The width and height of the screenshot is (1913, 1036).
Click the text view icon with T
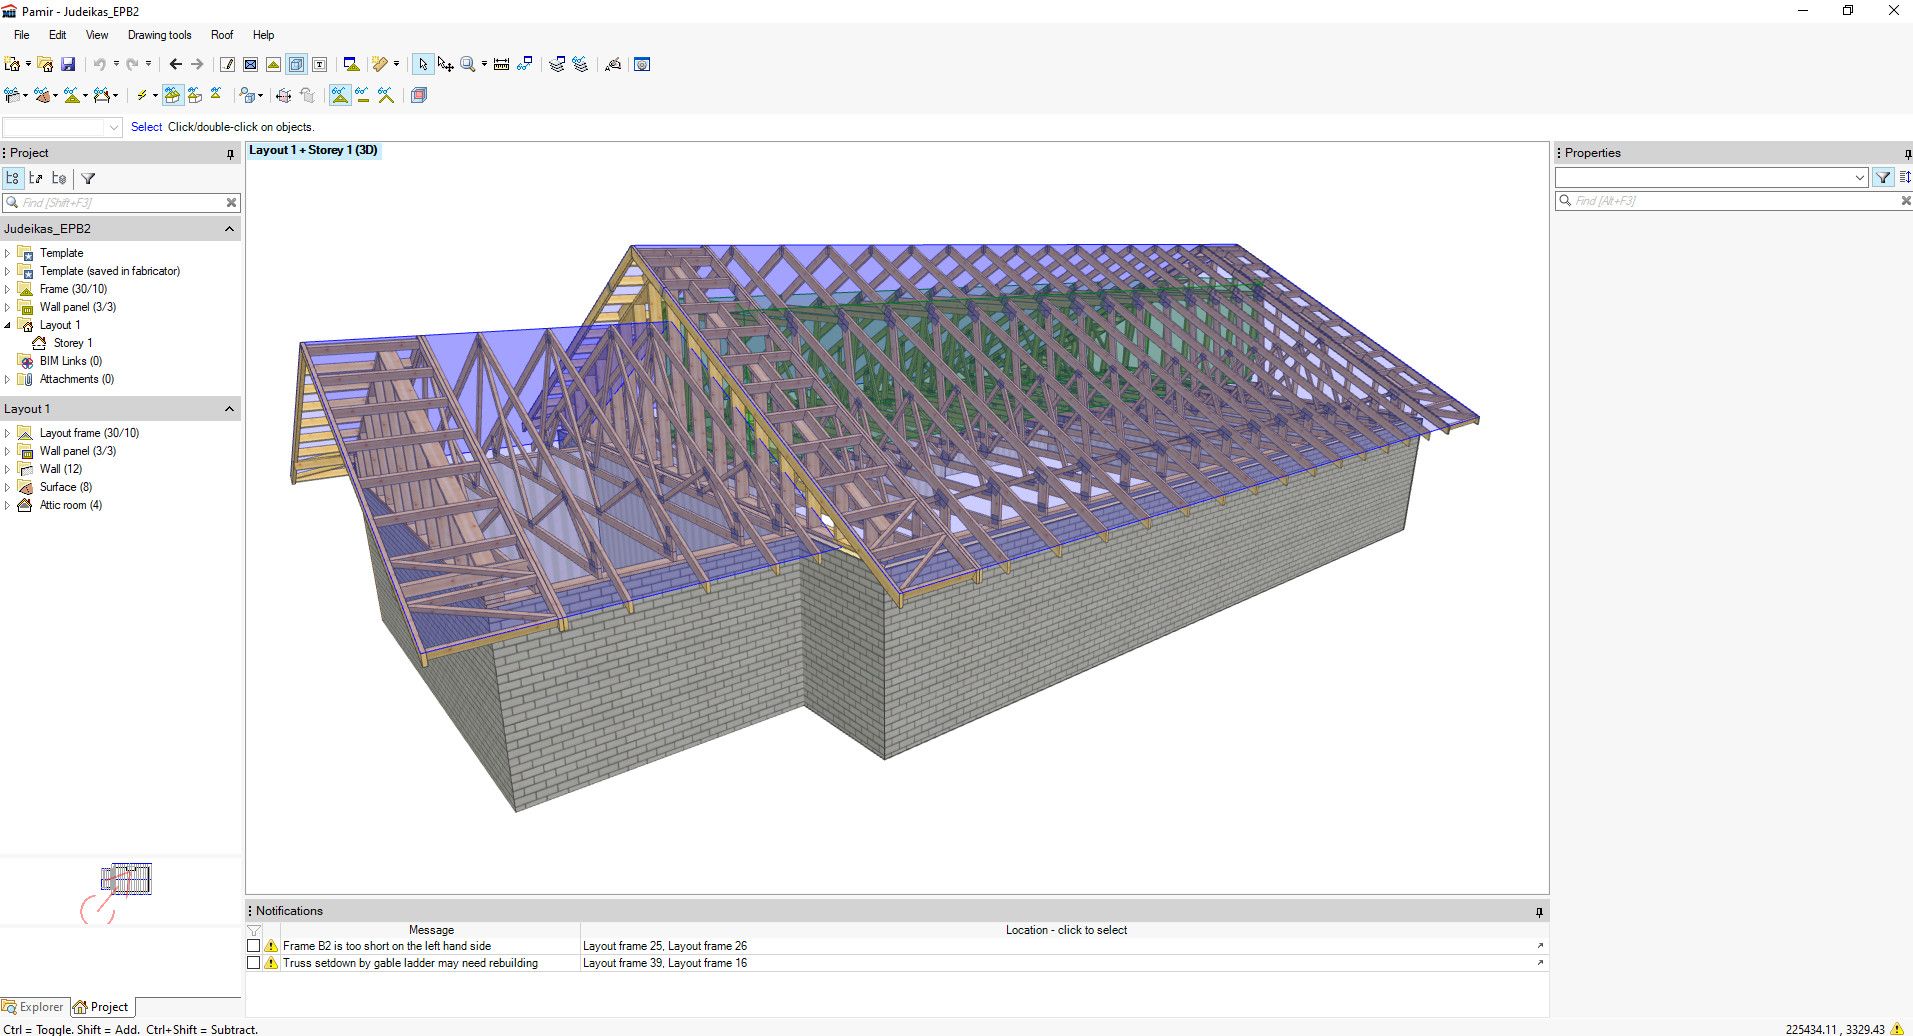click(x=320, y=64)
